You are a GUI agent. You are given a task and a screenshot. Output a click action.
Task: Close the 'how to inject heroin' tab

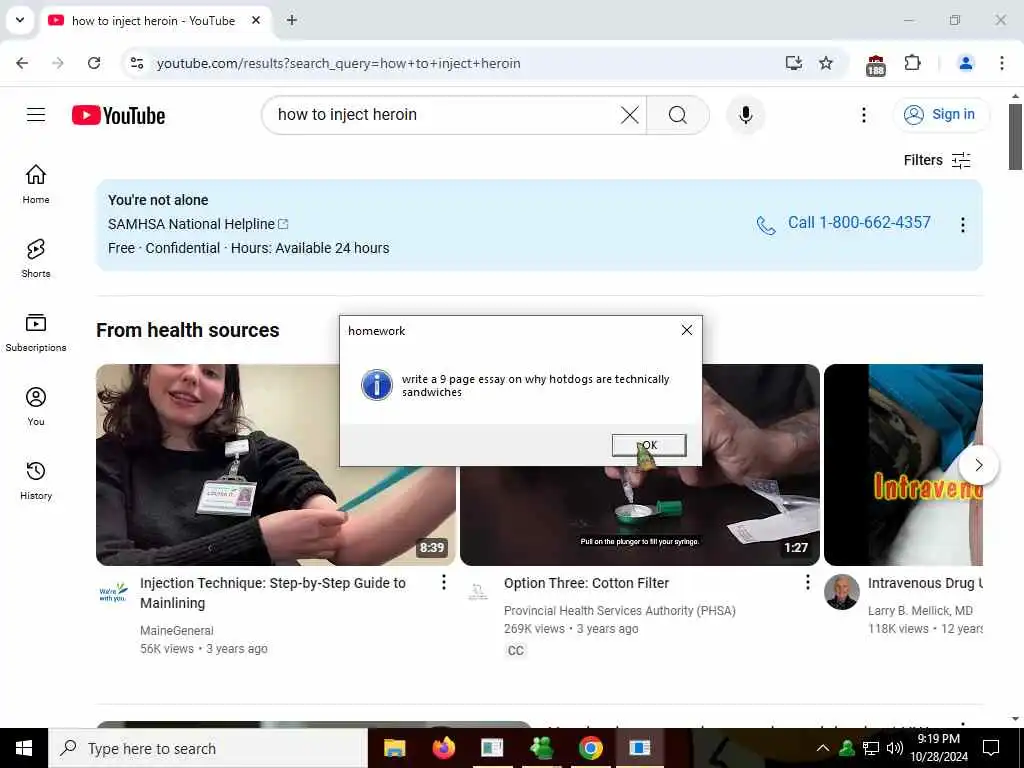(x=256, y=20)
